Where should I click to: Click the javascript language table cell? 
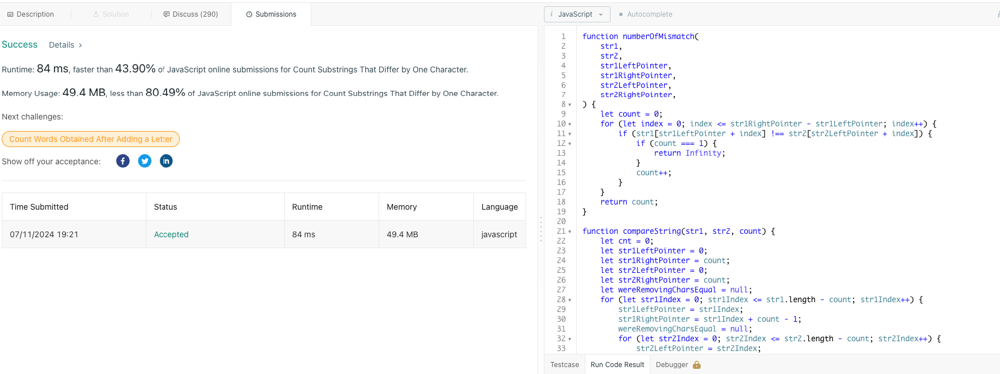(x=499, y=235)
